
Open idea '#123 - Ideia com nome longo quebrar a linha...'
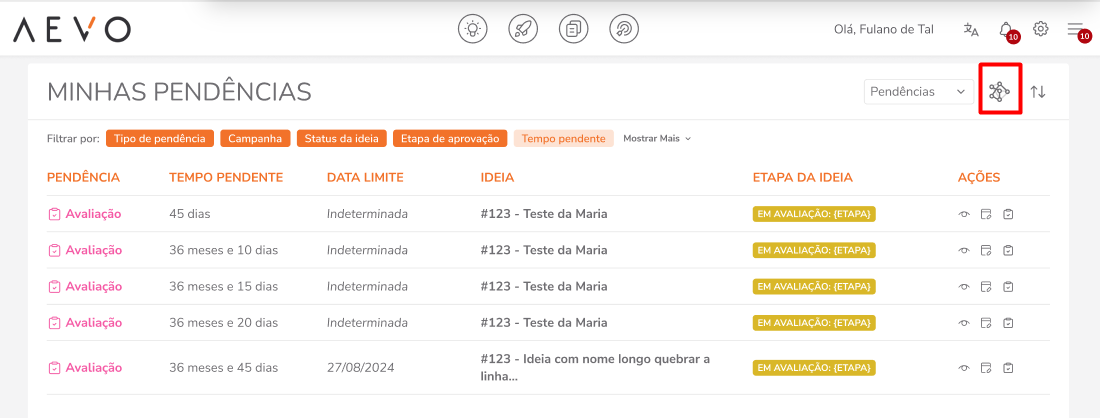tap(596, 368)
